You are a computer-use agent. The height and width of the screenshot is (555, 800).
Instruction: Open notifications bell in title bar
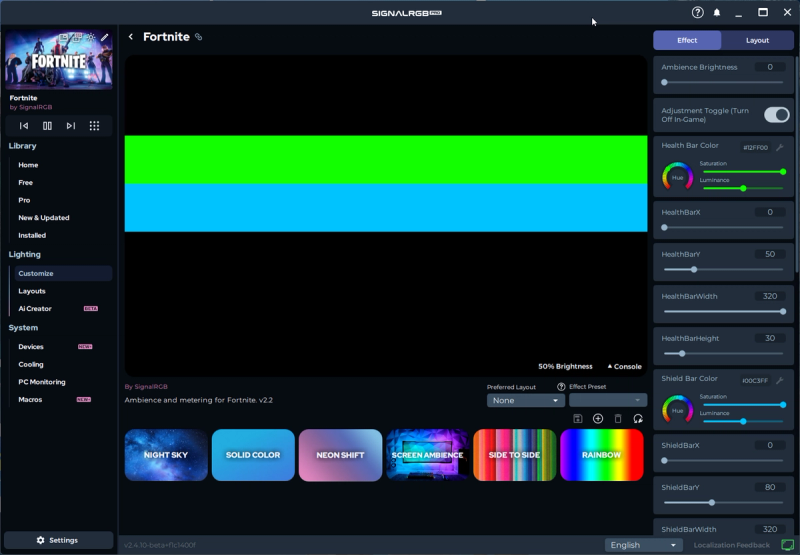point(717,13)
